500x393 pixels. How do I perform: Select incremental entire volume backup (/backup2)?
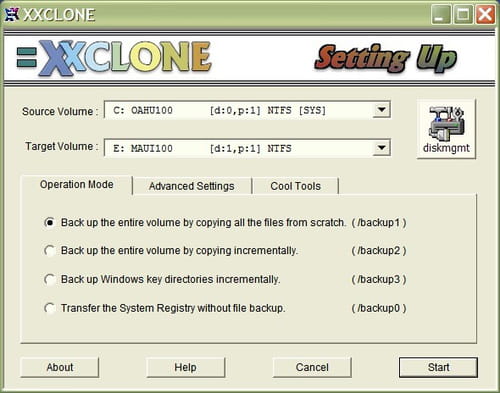click(50, 251)
